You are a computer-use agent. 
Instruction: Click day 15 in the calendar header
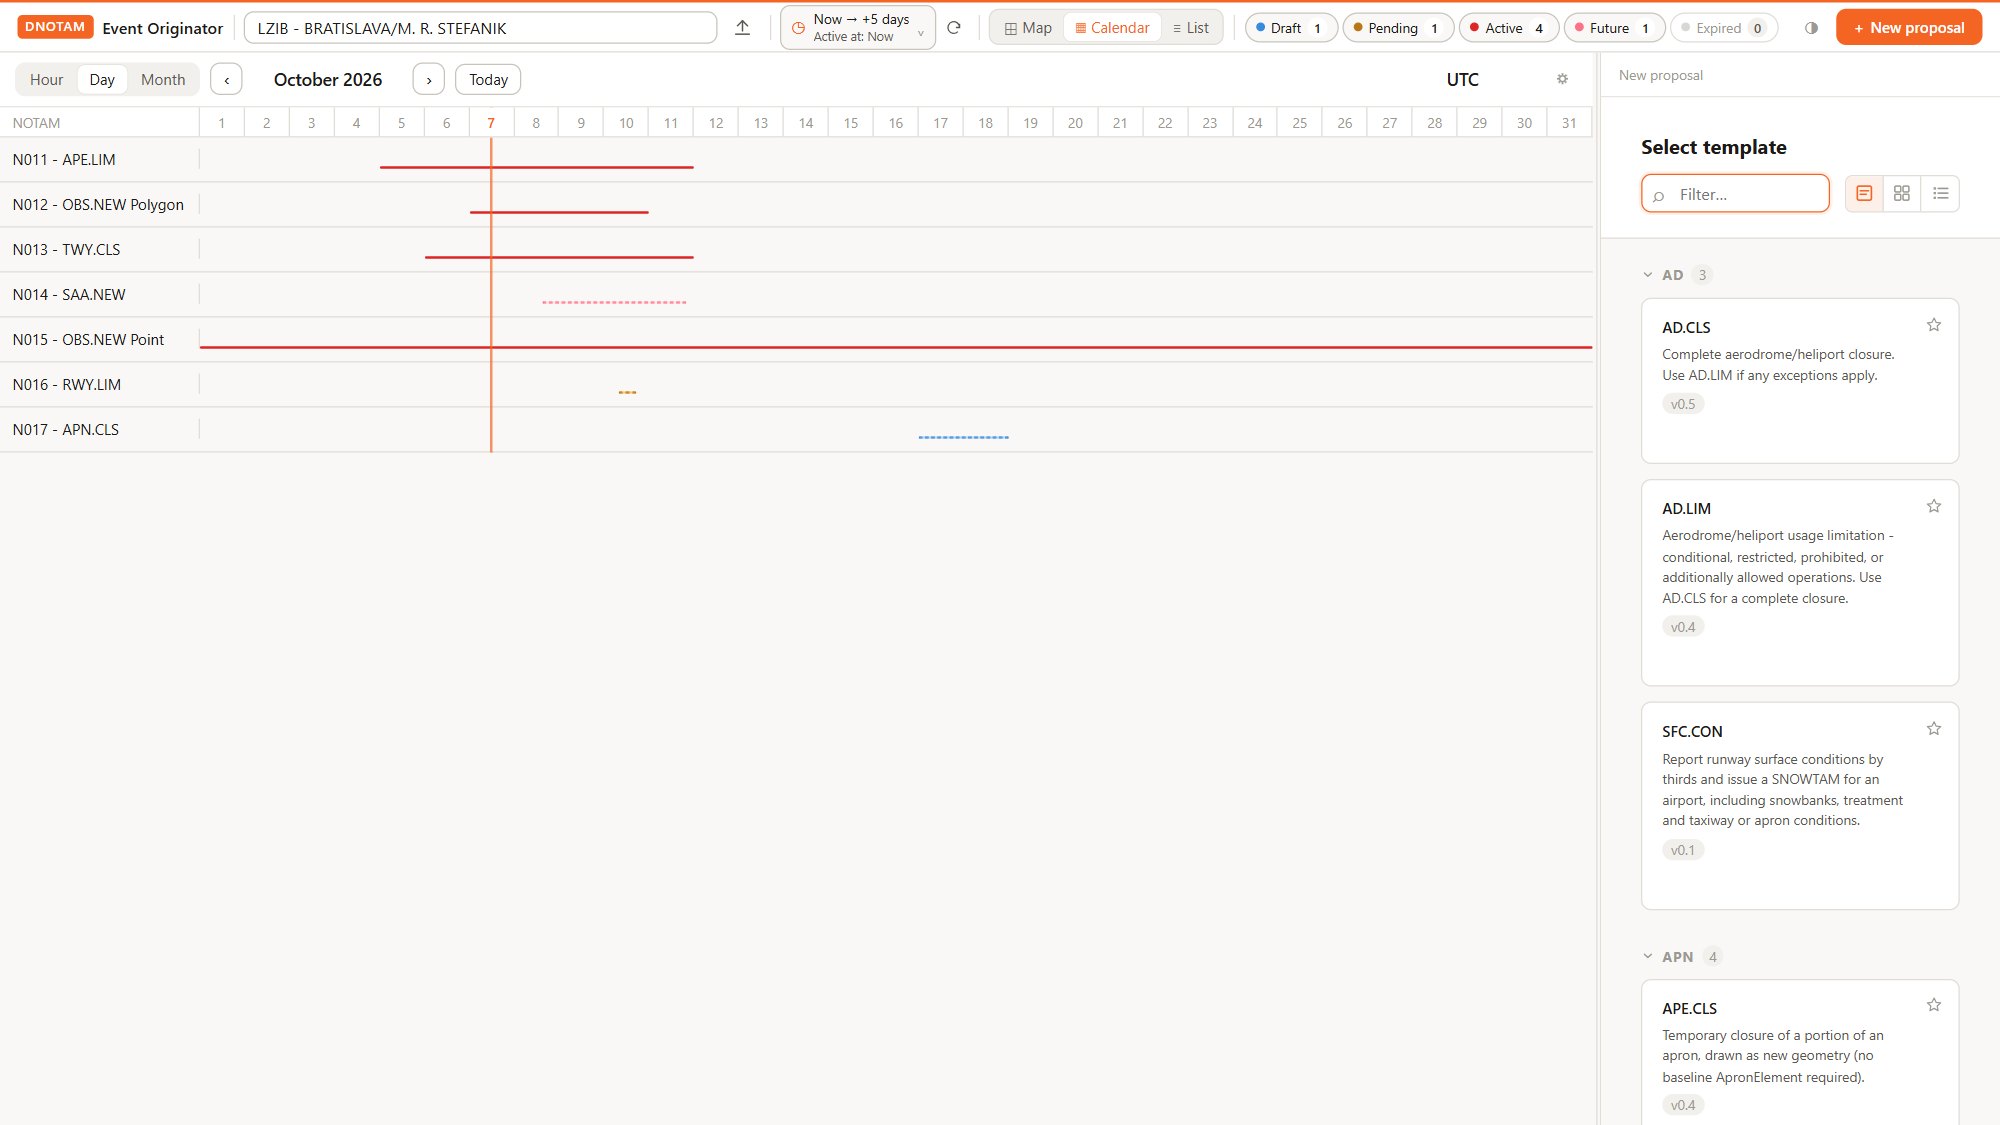(851, 123)
